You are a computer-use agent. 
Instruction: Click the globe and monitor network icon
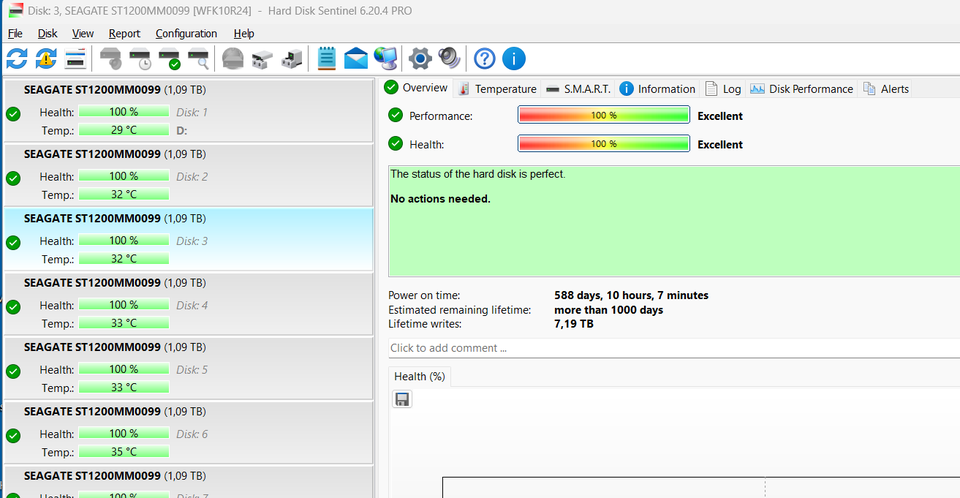(386, 59)
